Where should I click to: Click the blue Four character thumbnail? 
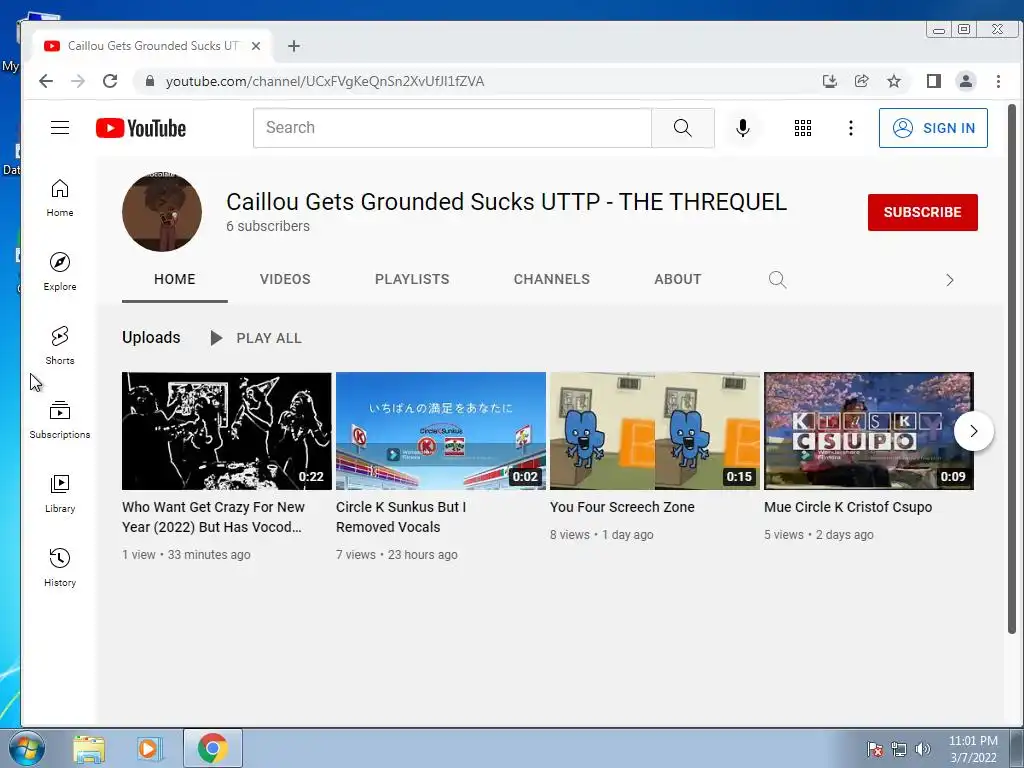[655, 431]
